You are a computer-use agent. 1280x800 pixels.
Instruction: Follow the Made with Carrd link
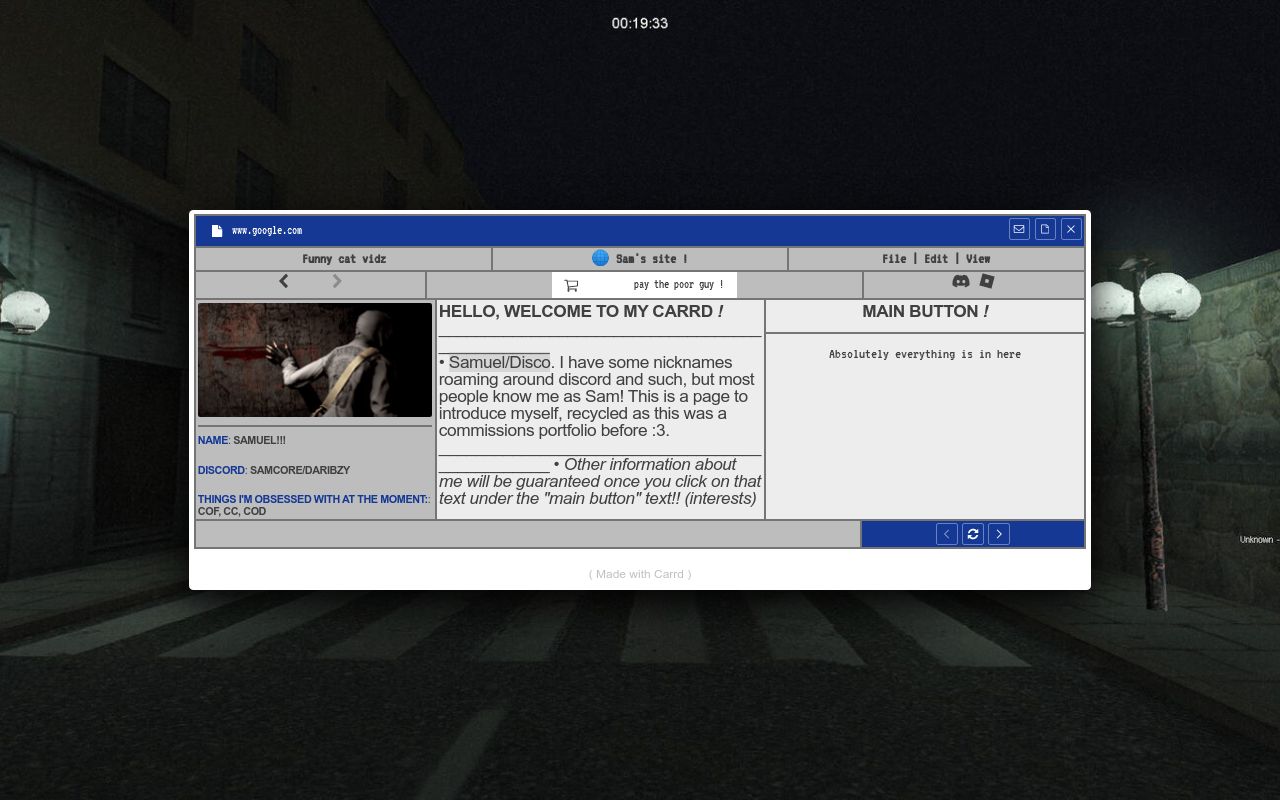[x=640, y=574]
